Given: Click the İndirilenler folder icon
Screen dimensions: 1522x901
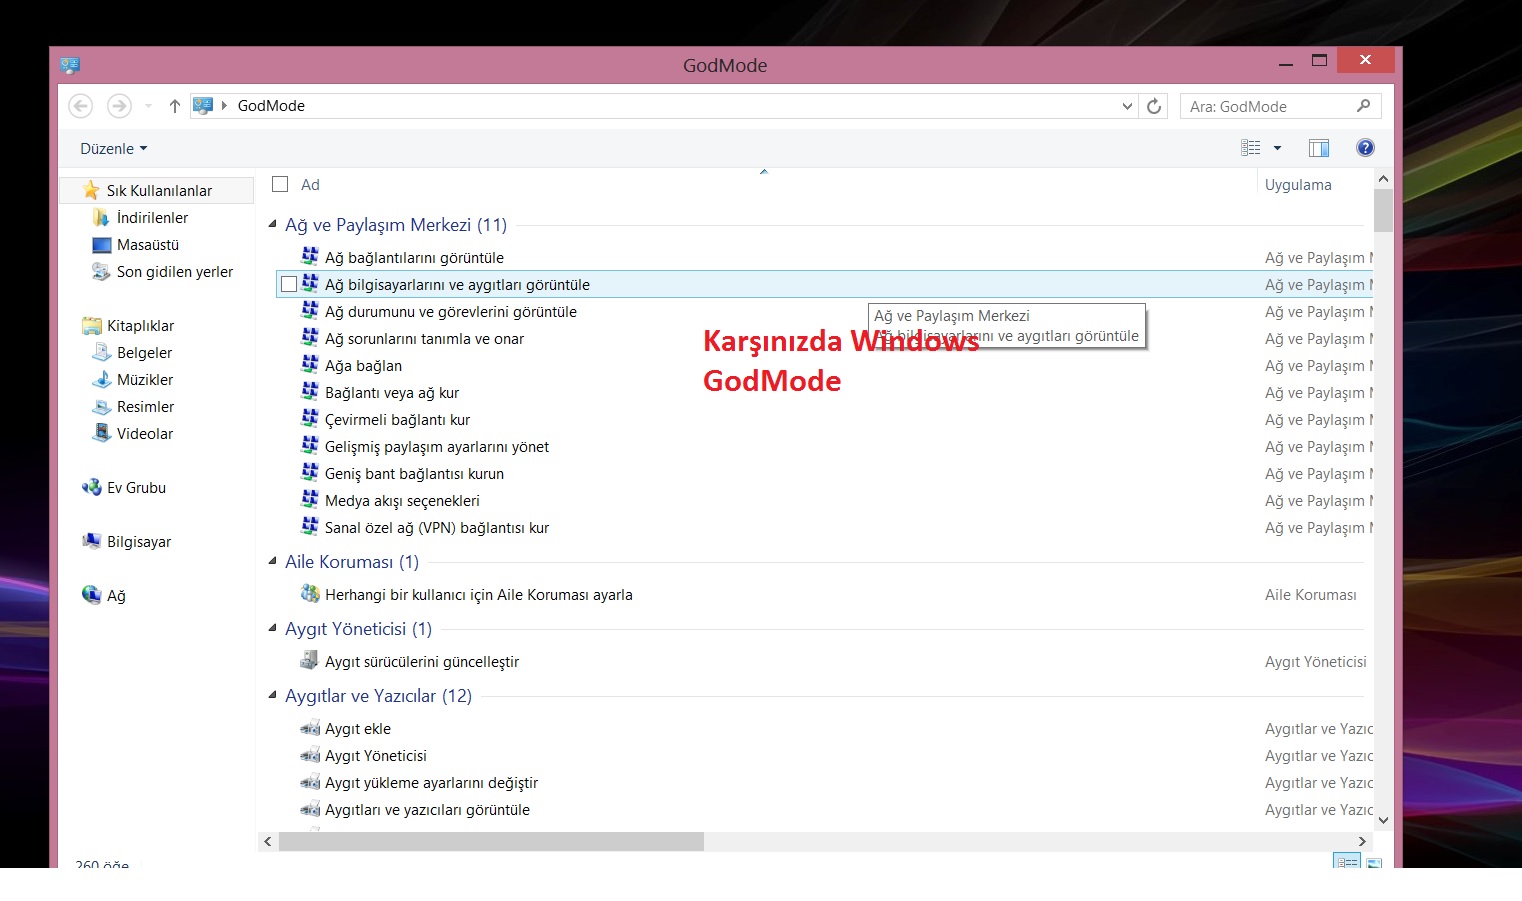Looking at the screenshot, I should (101, 217).
